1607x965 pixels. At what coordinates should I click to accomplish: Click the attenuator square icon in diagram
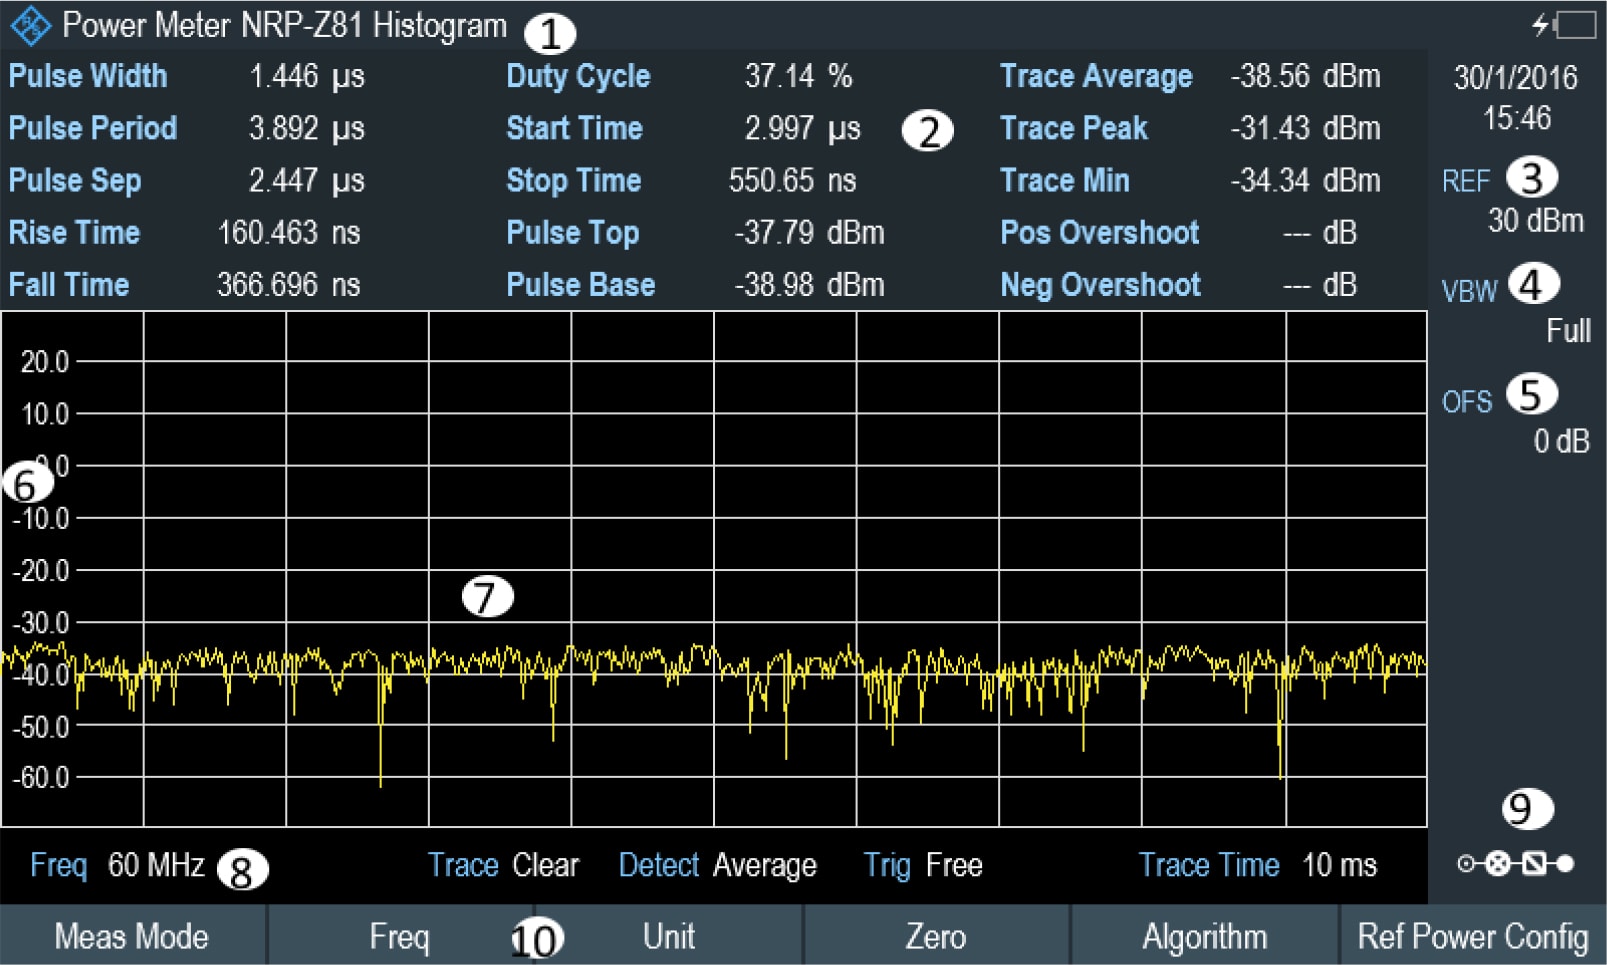pyautogui.click(x=1534, y=863)
